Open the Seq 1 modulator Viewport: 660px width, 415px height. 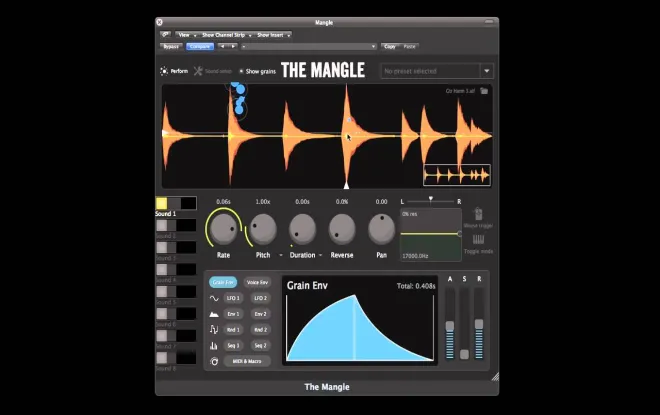click(233, 346)
